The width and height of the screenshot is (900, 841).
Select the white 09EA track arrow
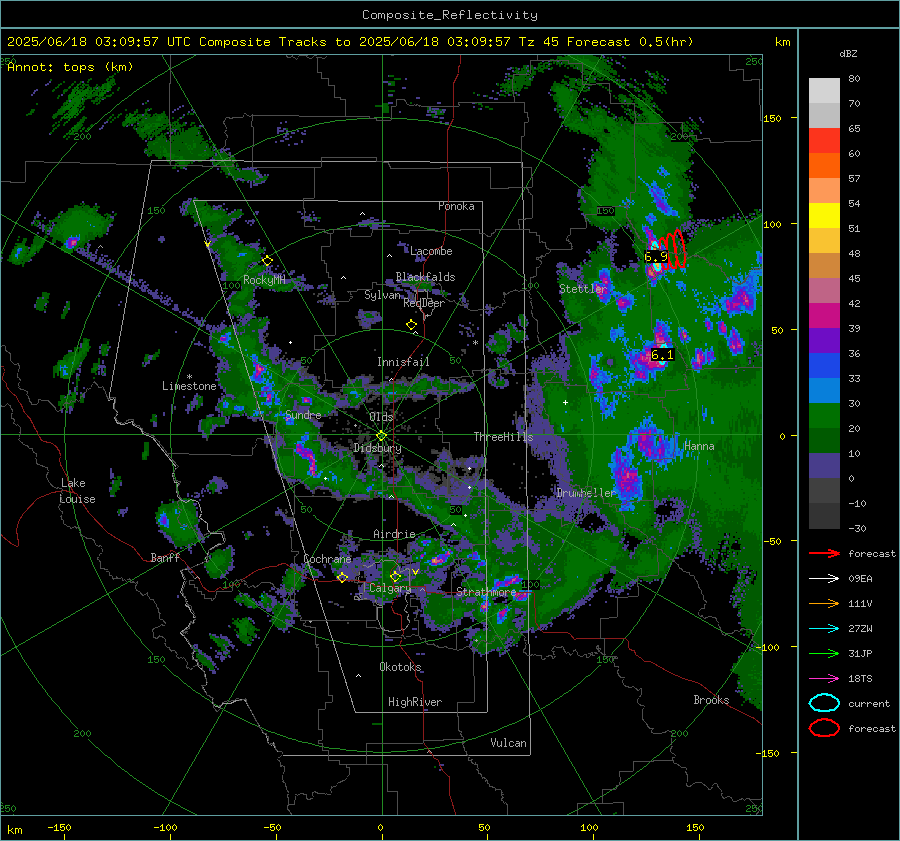[824, 579]
